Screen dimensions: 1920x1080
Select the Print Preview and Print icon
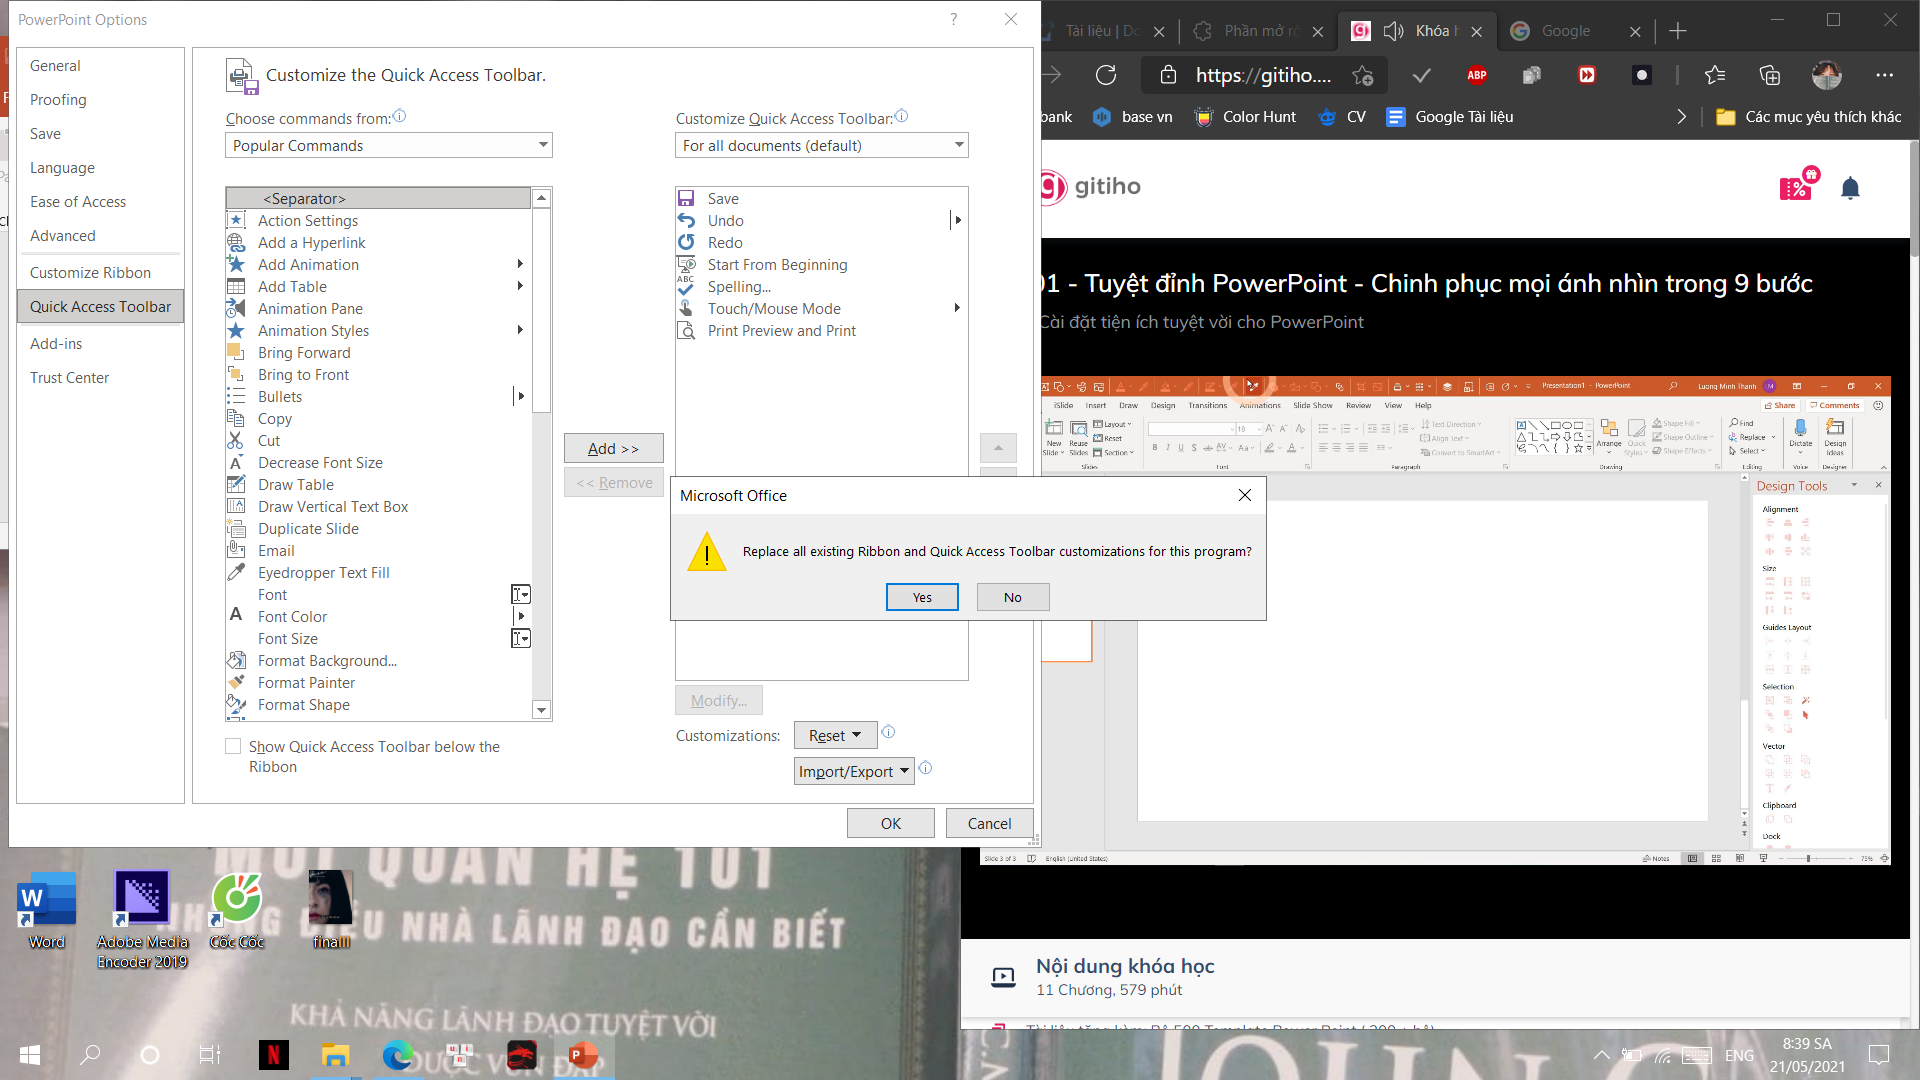click(x=686, y=330)
